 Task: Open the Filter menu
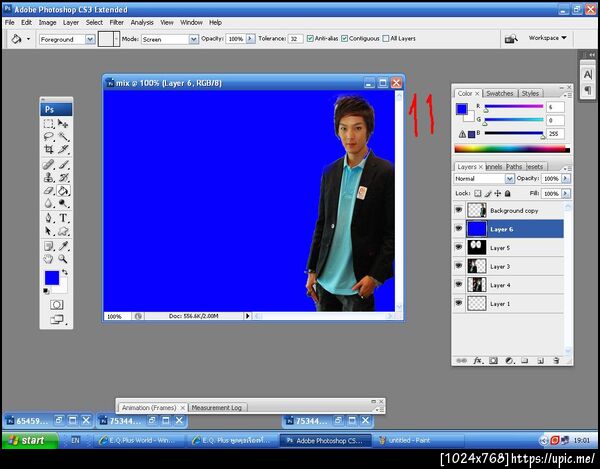coord(117,23)
